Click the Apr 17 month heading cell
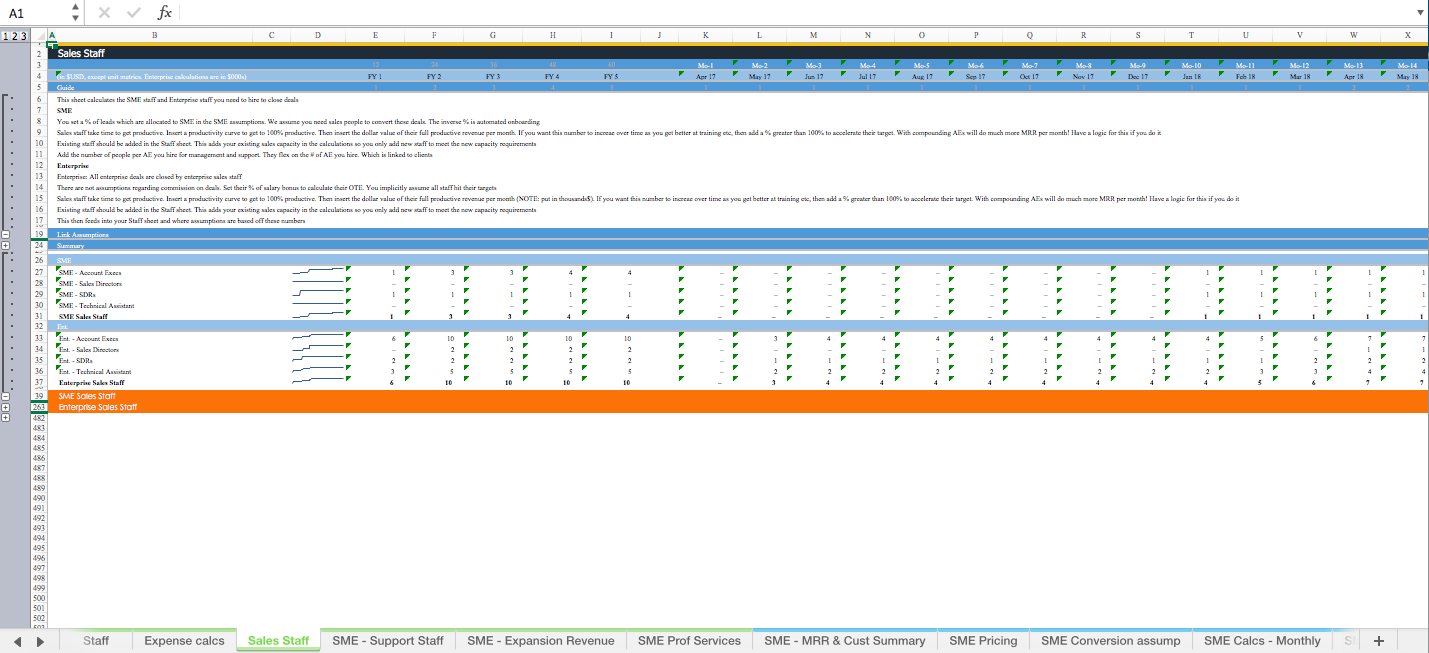The image size is (1429, 653). point(706,76)
